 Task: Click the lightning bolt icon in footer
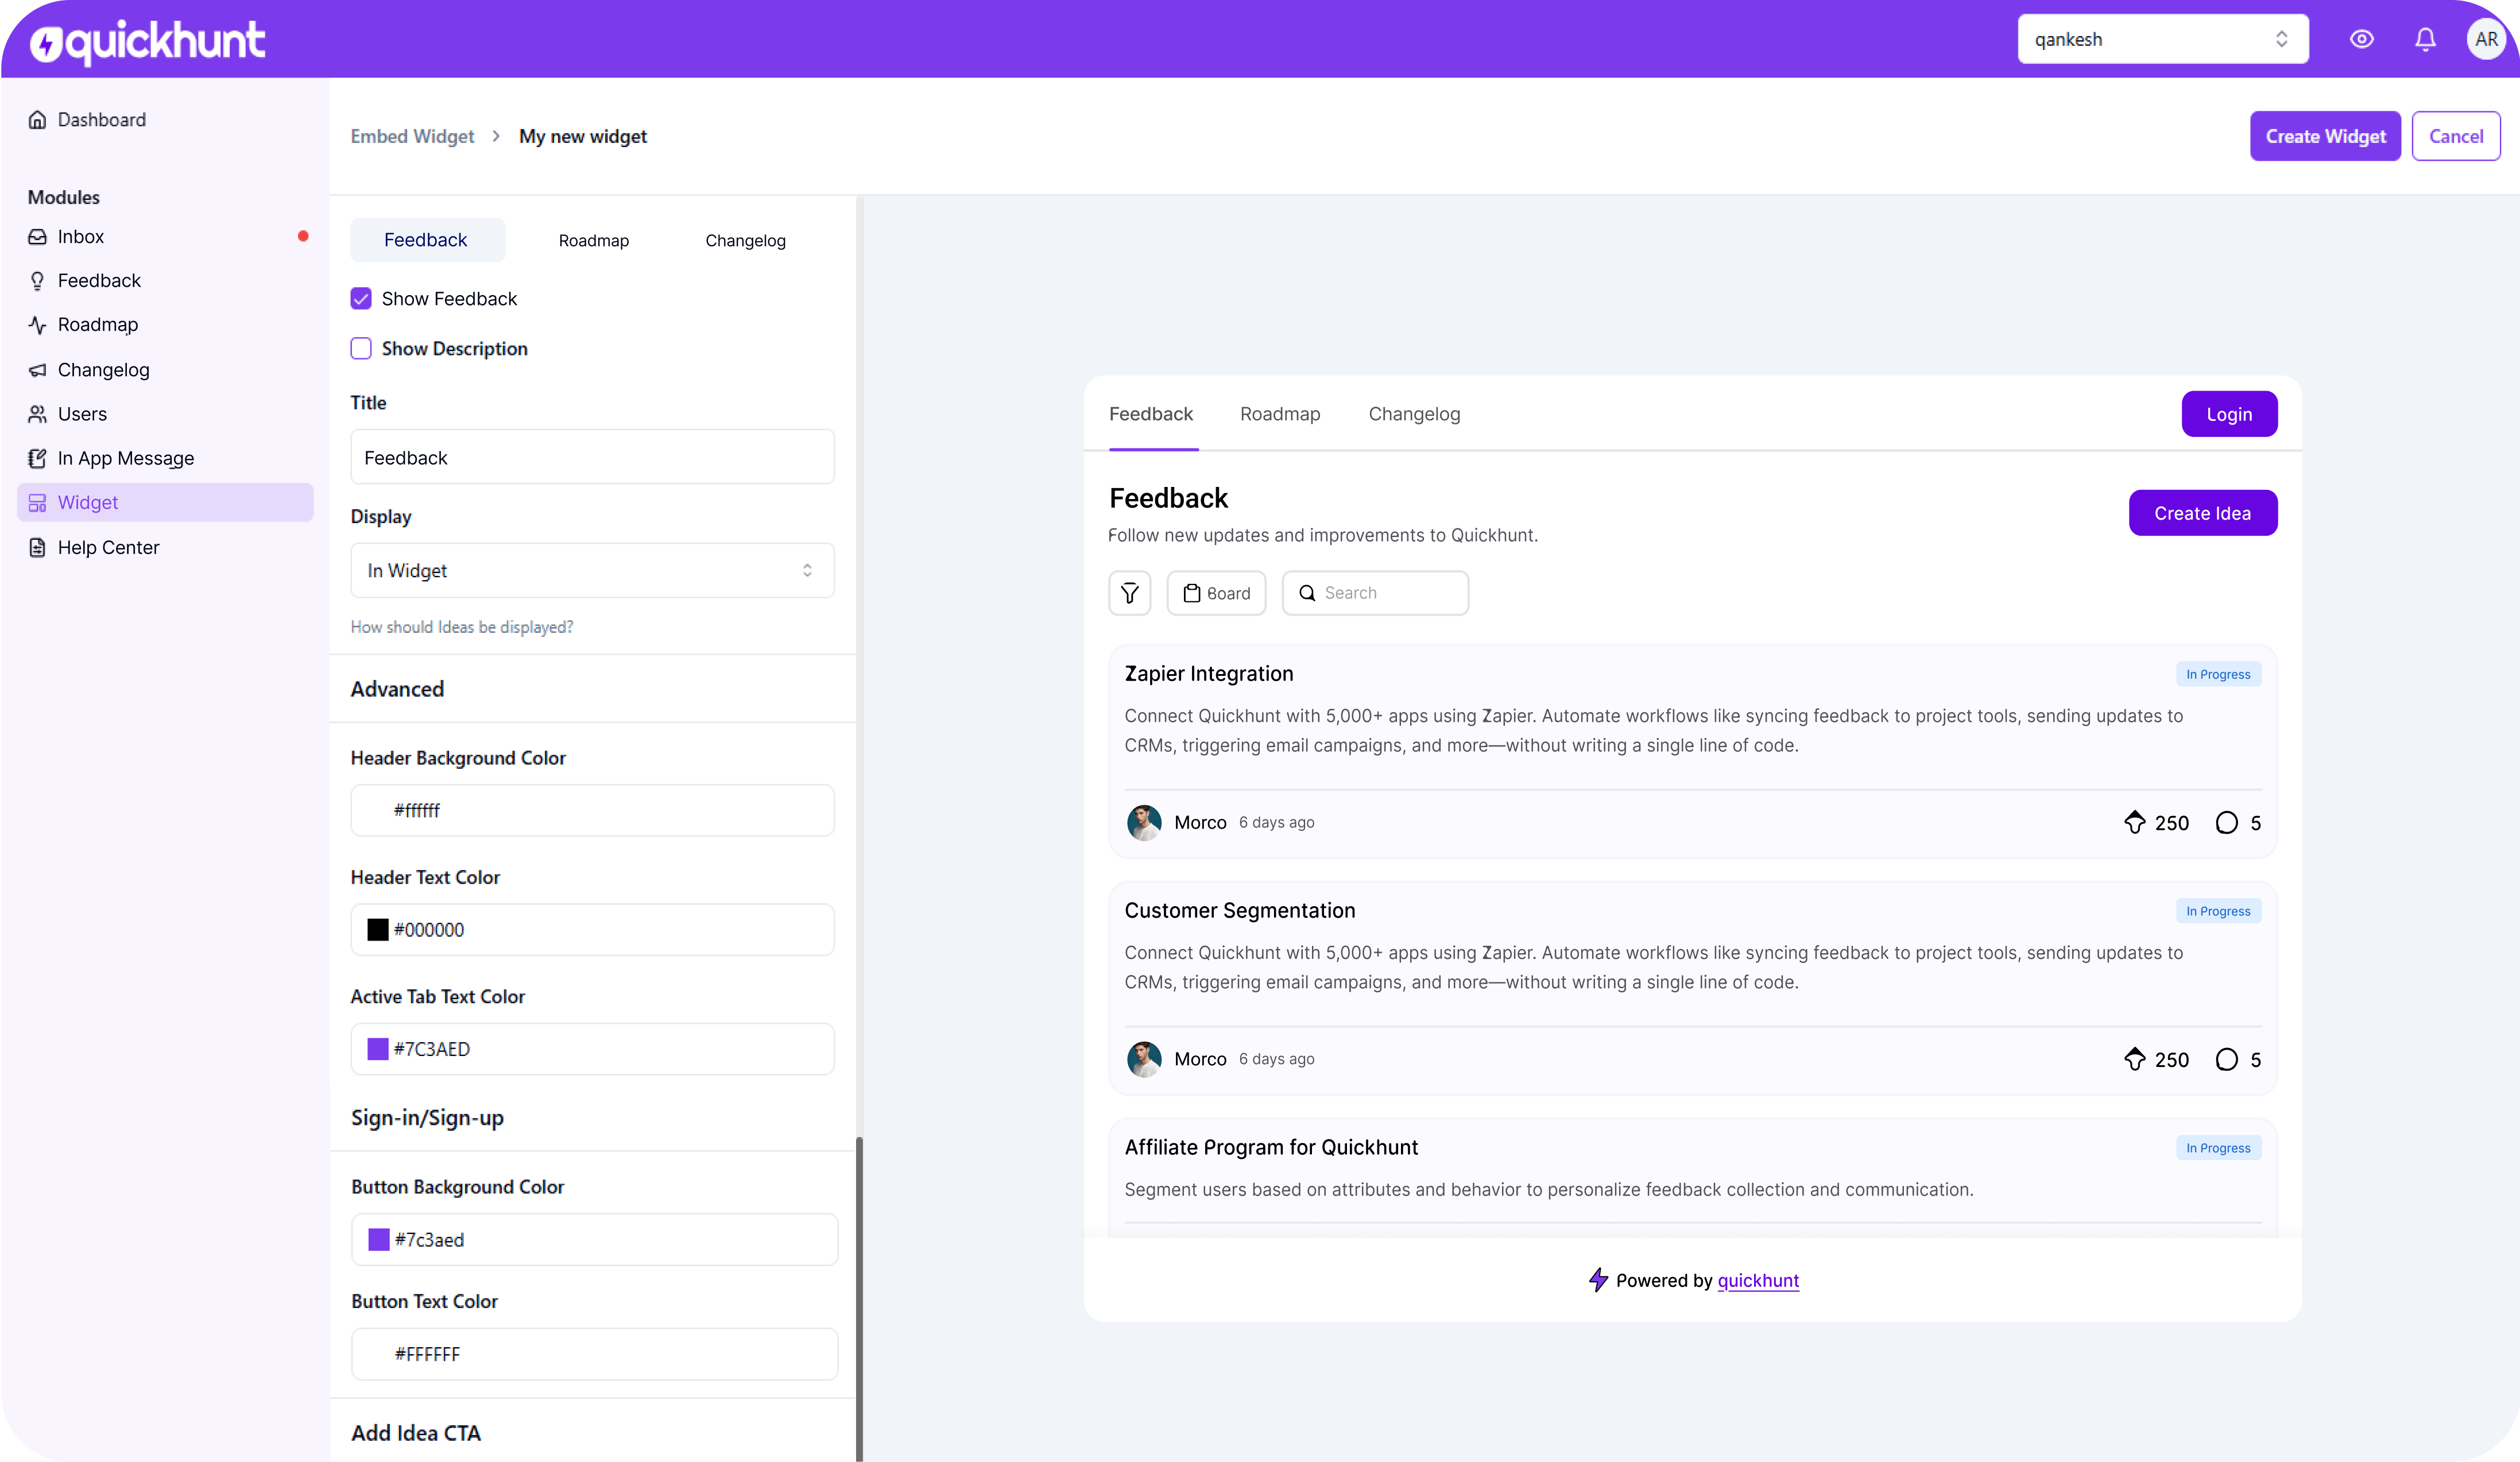coord(1599,1280)
